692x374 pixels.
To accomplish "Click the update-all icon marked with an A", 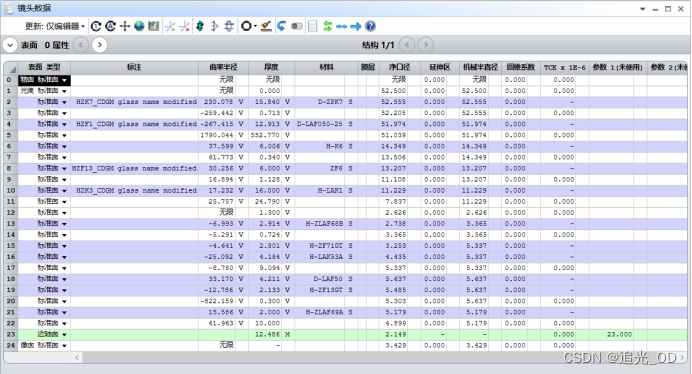I will pos(110,26).
